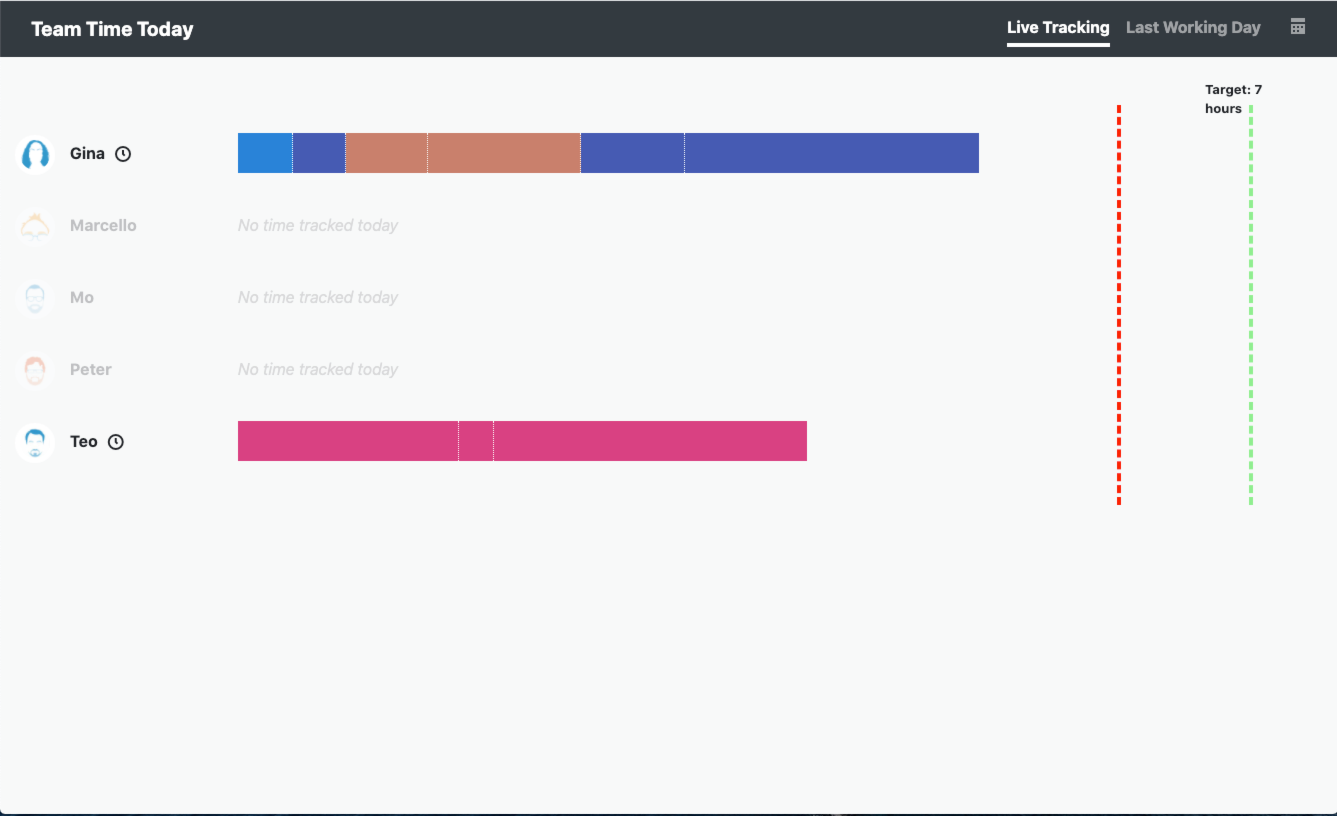Click Peter's "No time tracked today" text
This screenshot has height=816, width=1337.
(x=318, y=370)
